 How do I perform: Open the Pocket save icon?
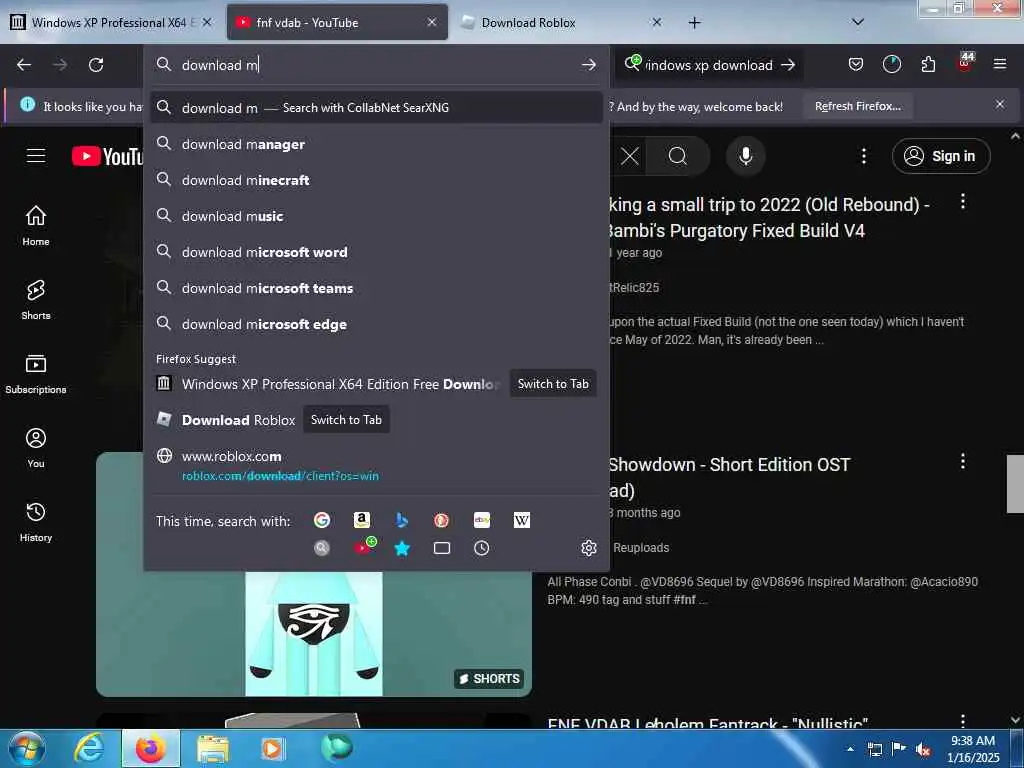click(x=856, y=64)
